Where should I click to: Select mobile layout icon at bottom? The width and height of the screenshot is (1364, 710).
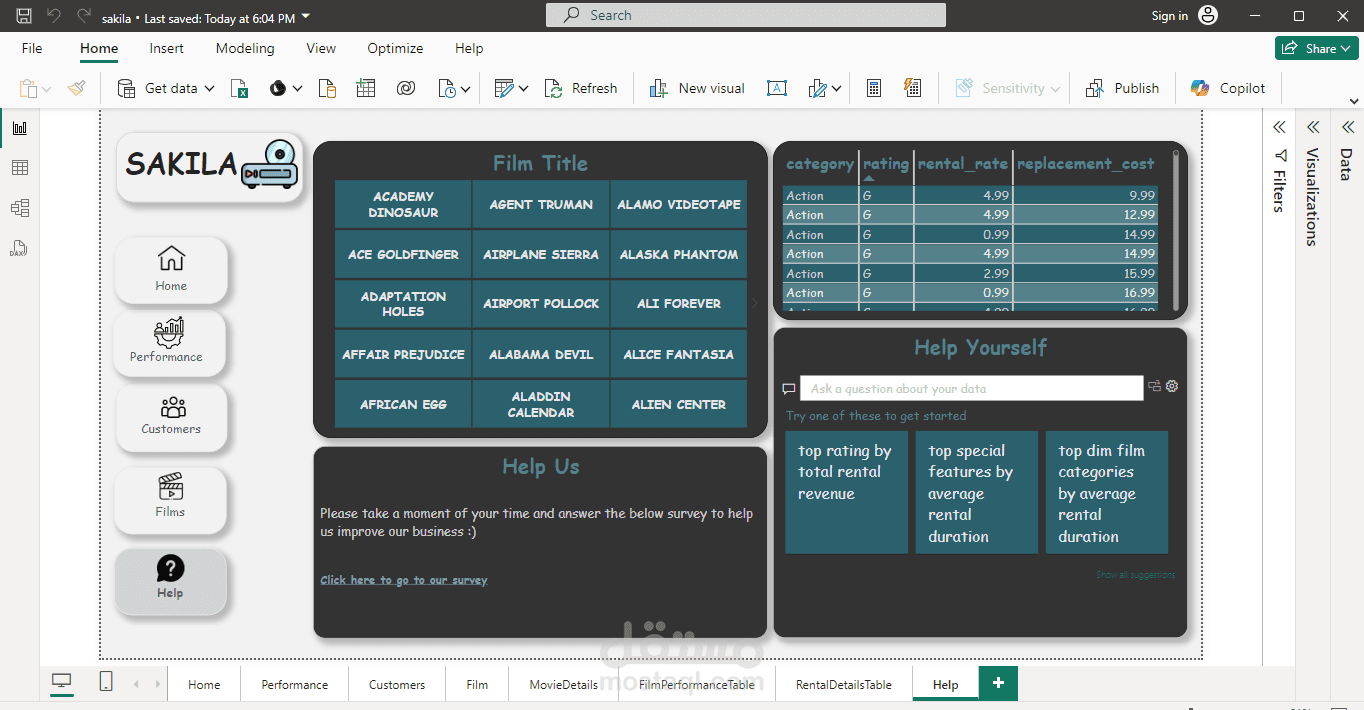coord(106,682)
